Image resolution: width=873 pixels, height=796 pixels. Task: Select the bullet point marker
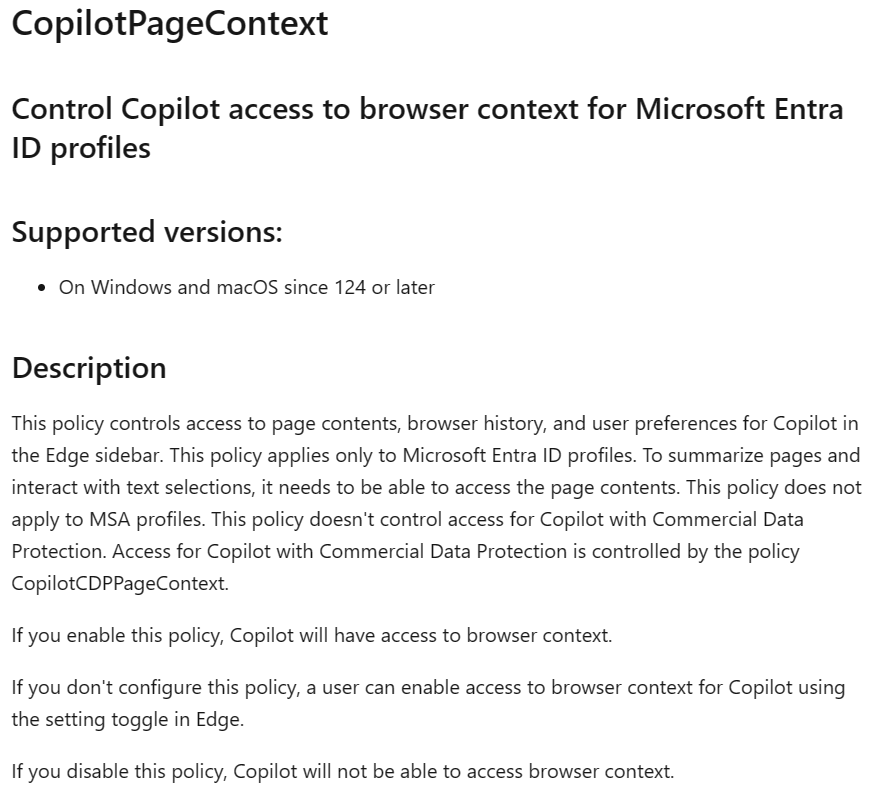click(42, 288)
